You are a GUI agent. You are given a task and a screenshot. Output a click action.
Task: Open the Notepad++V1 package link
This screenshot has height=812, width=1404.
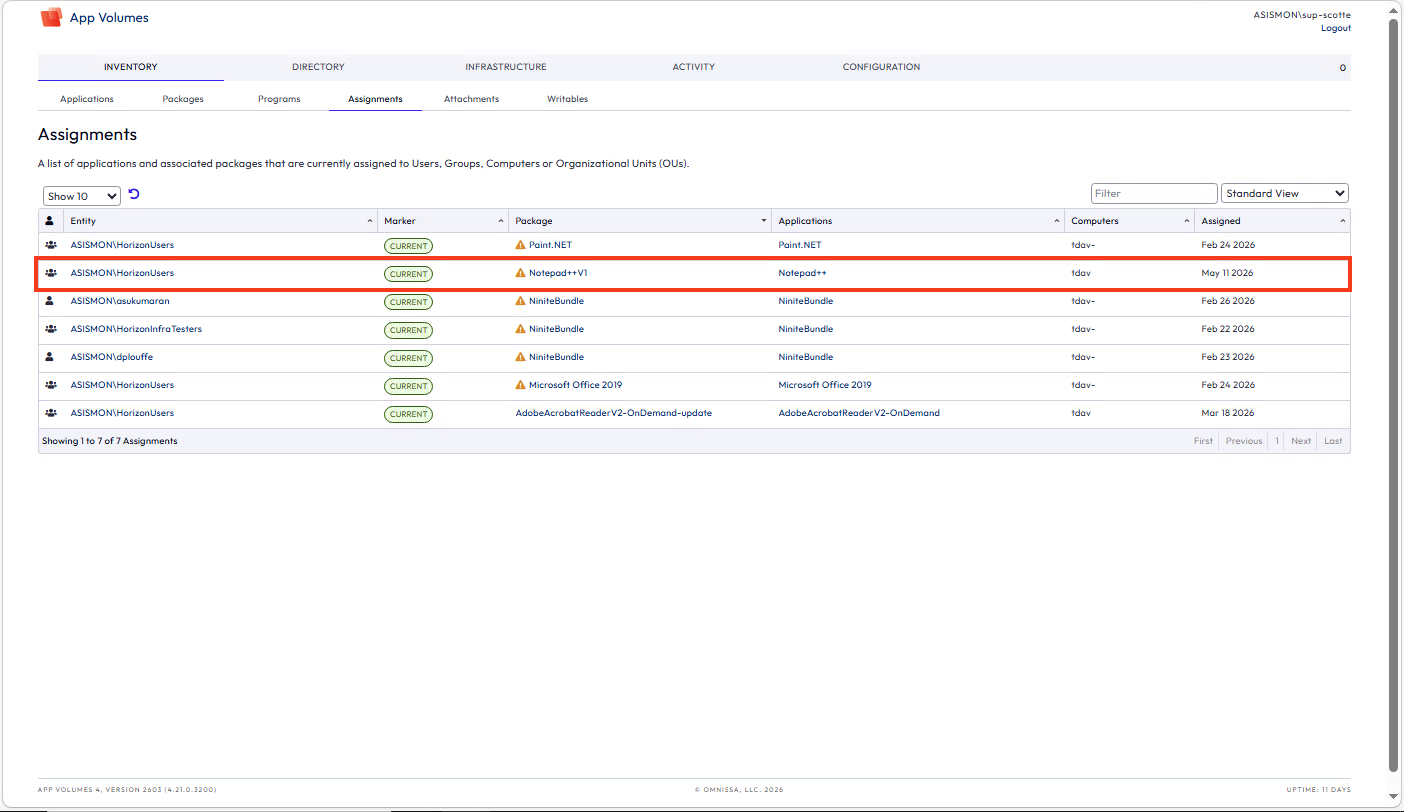coord(558,273)
